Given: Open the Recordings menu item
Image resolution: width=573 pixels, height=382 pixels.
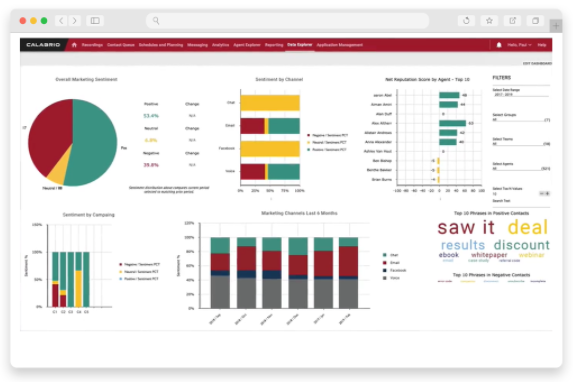Looking at the screenshot, I should [x=92, y=45].
